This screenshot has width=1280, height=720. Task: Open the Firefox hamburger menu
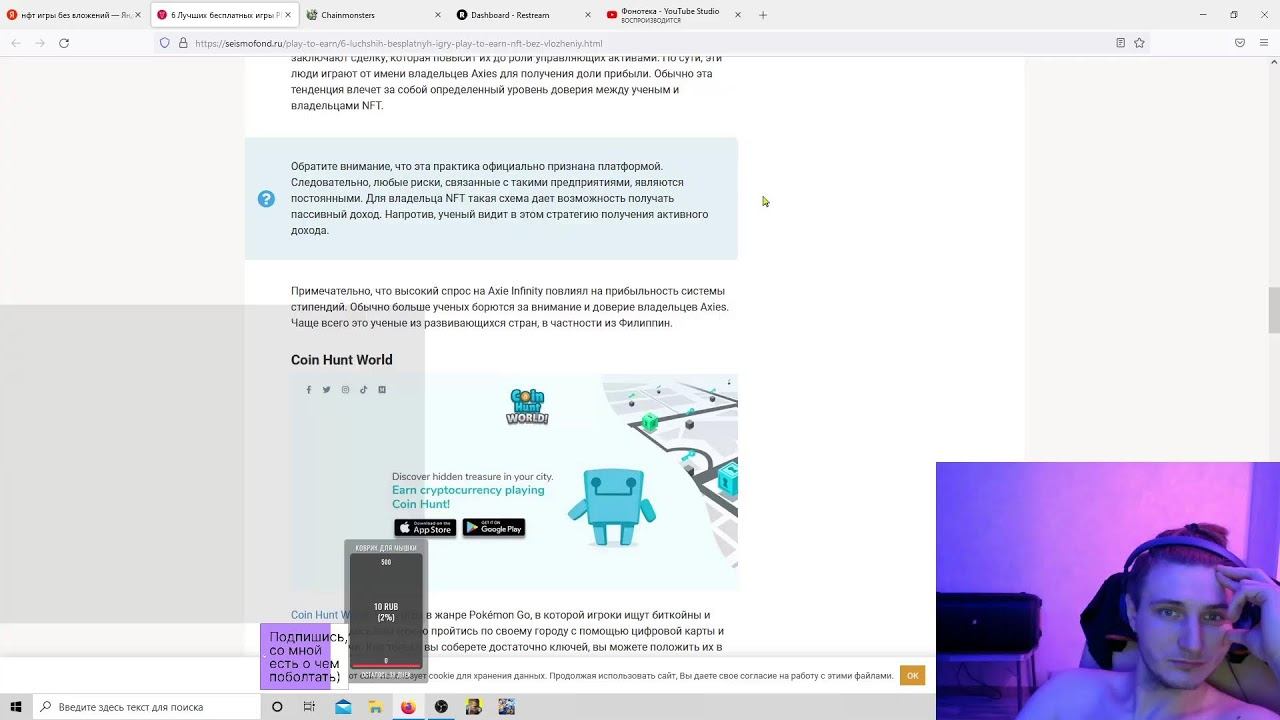(1265, 43)
